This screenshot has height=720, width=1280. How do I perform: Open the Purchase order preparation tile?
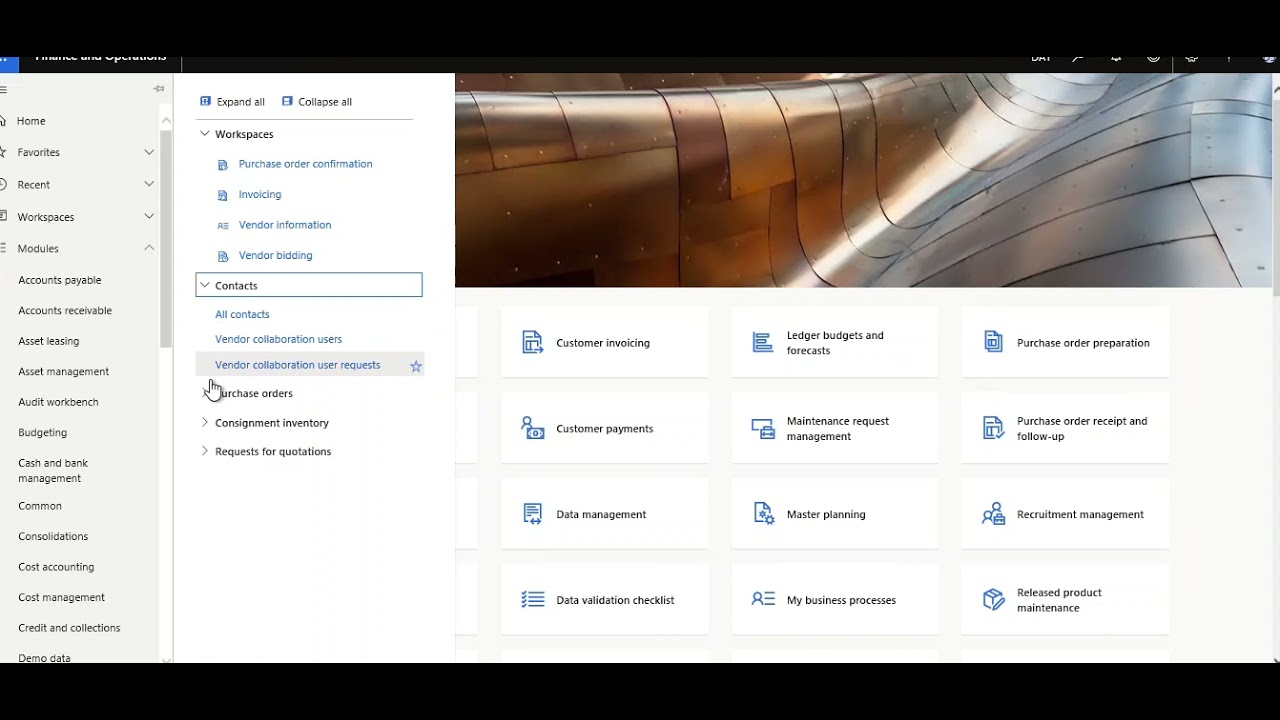[1065, 342]
